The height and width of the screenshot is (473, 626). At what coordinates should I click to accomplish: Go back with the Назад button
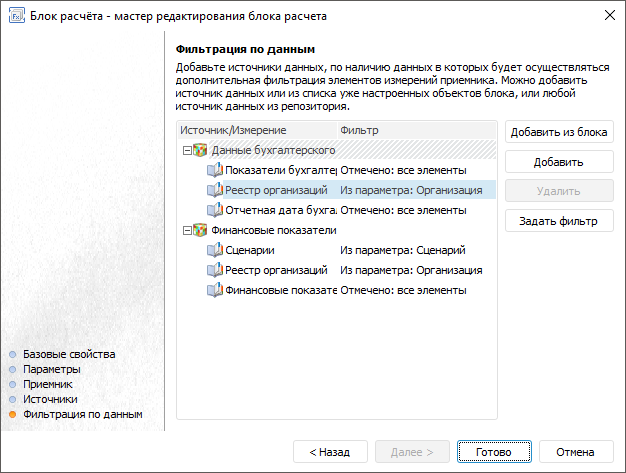[x=330, y=452]
